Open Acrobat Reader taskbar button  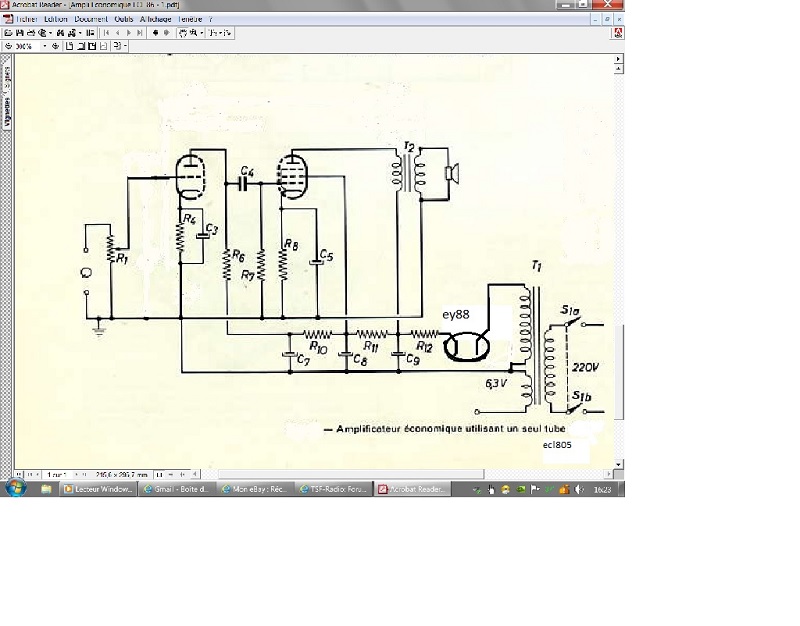point(412,489)
